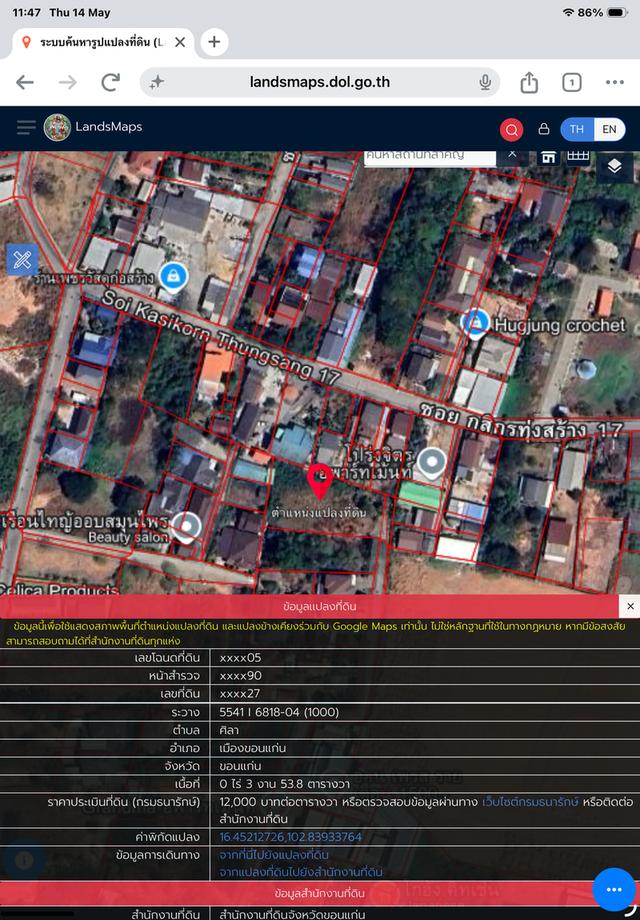640x920 pixels.
Task: Select the district value เมืองขอนแก่น
Action: click(x=252, y=748)
